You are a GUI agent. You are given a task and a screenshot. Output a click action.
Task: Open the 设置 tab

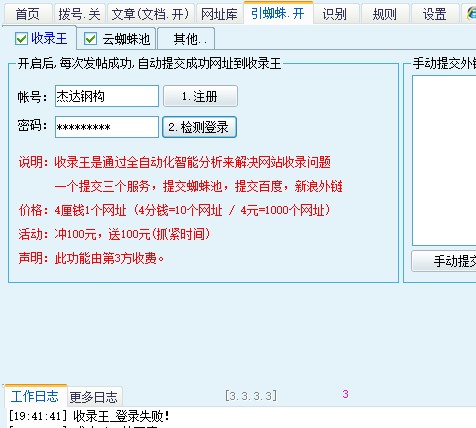tap(435, 14)
